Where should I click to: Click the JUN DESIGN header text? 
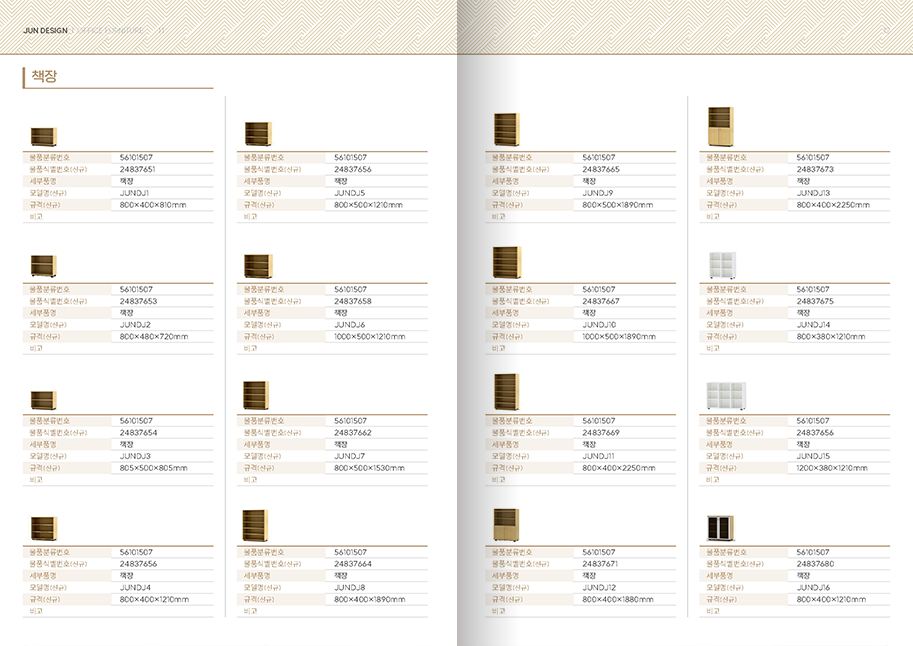coord(45,30)
